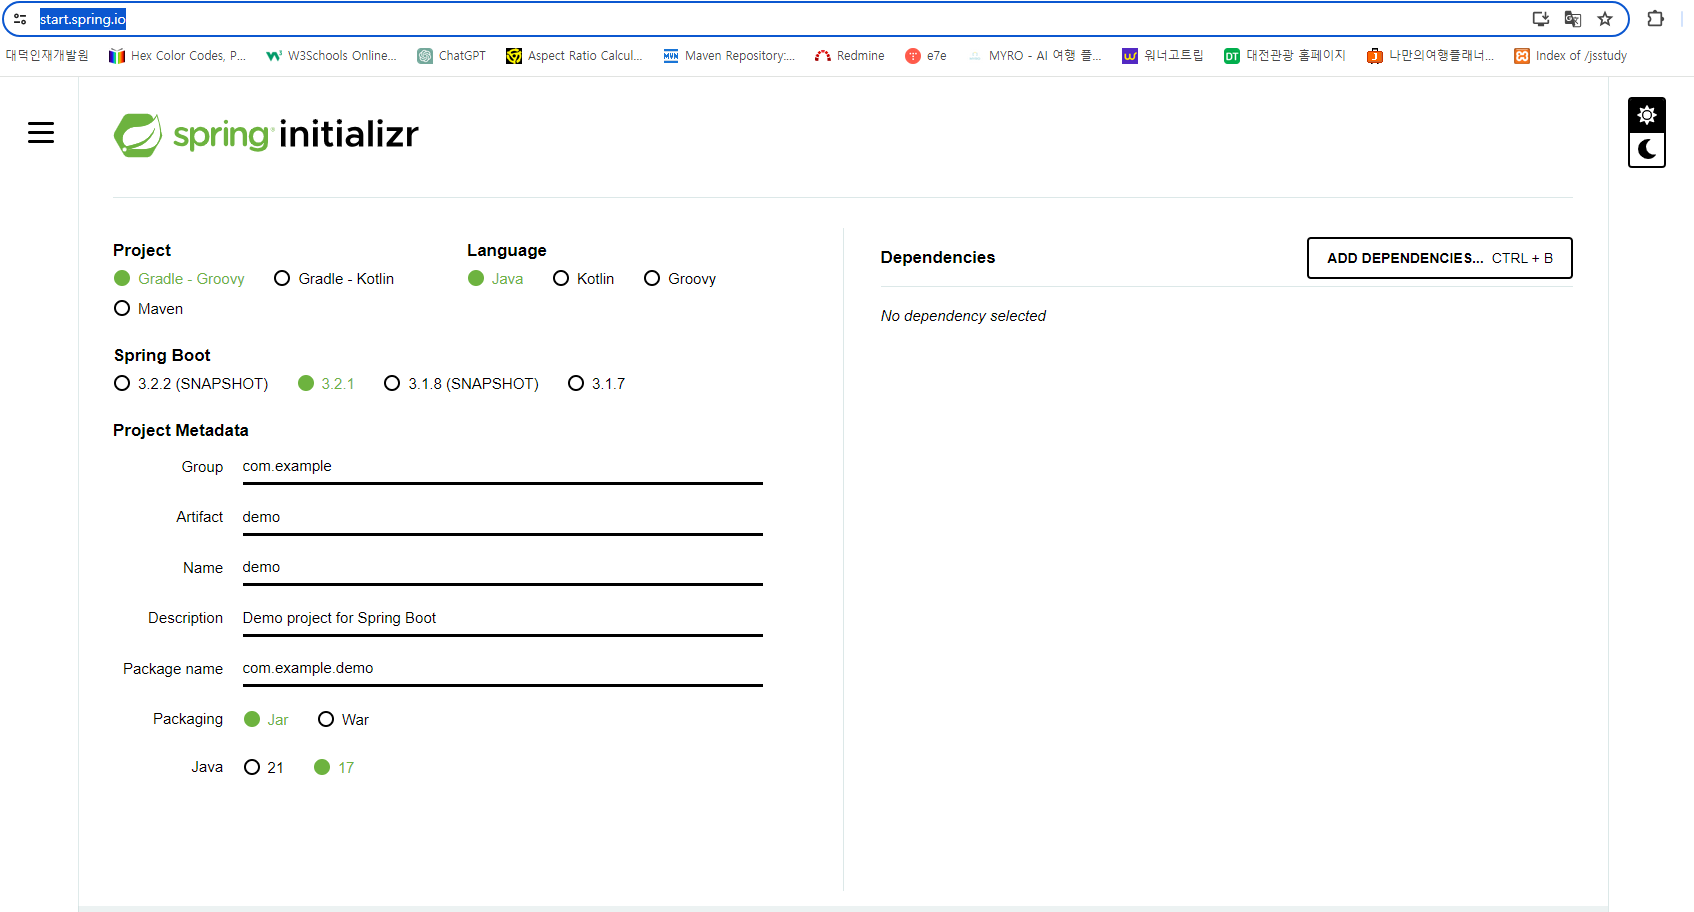
Task: Choose Groovy as the language
Action: pos(680,279)
